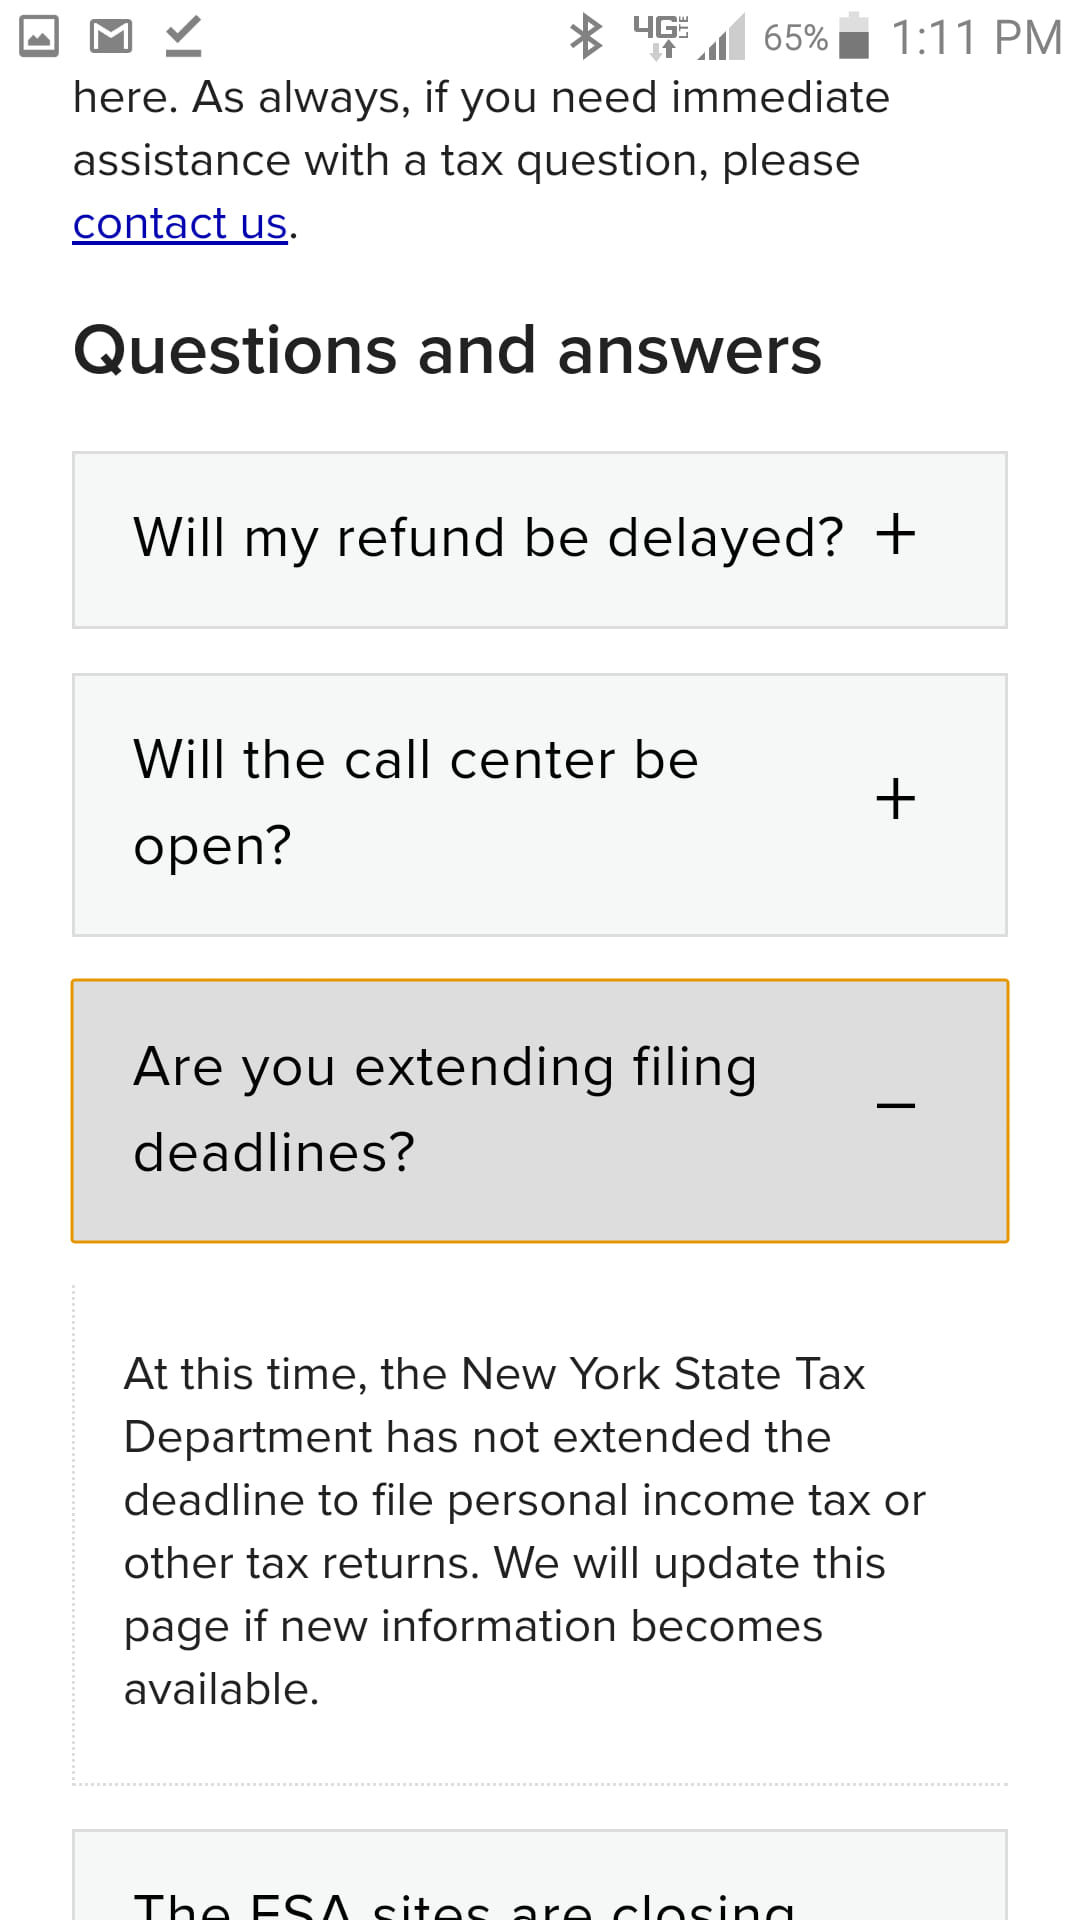The height and width of the screenshot is (1920, 1080).
Task: Tap the plus icon beside refund question
Action: click(x=895, y=534)
